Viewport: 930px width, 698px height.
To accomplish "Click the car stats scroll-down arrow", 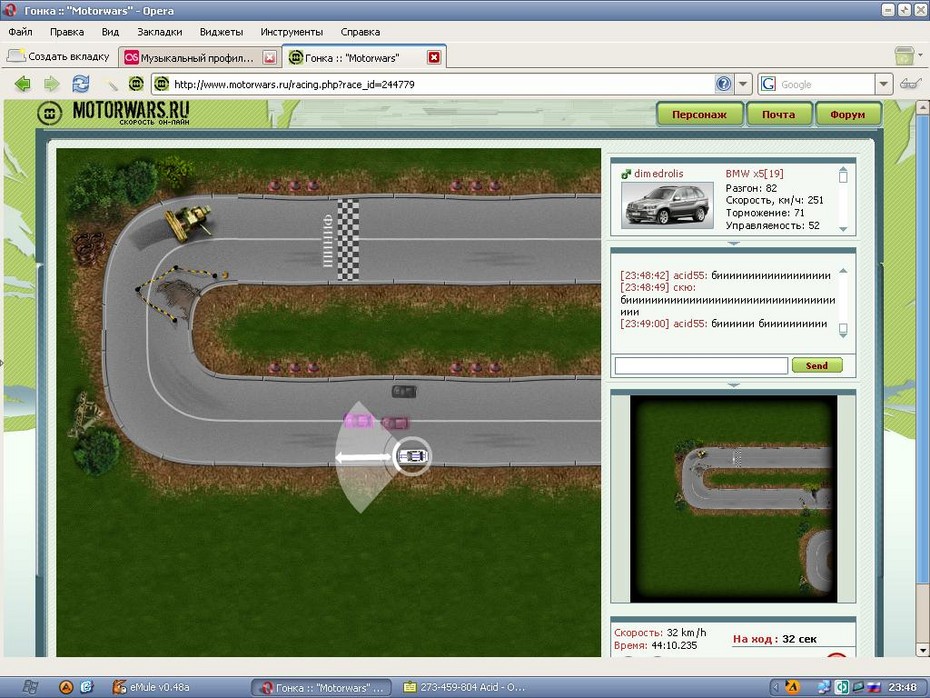I will [x=843, y=229].
